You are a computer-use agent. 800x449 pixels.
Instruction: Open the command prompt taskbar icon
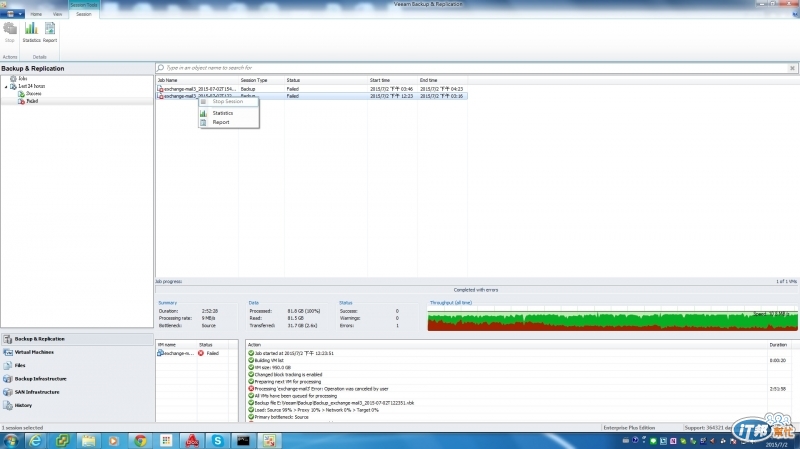pyautogui.click(x=243, y=440)
